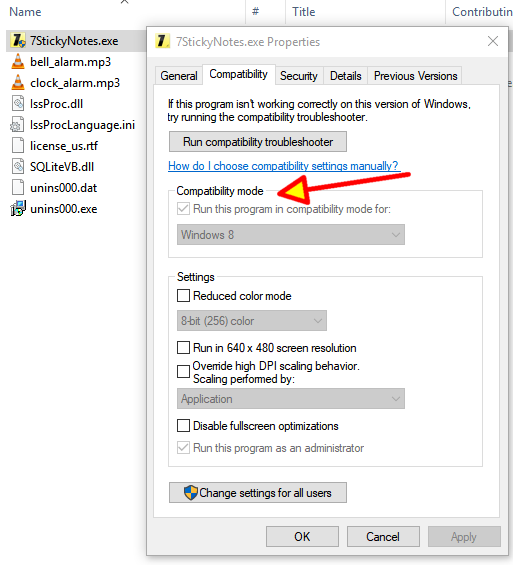Click Change settings for all users
The image size is (513, 565).
click(258, 493)
